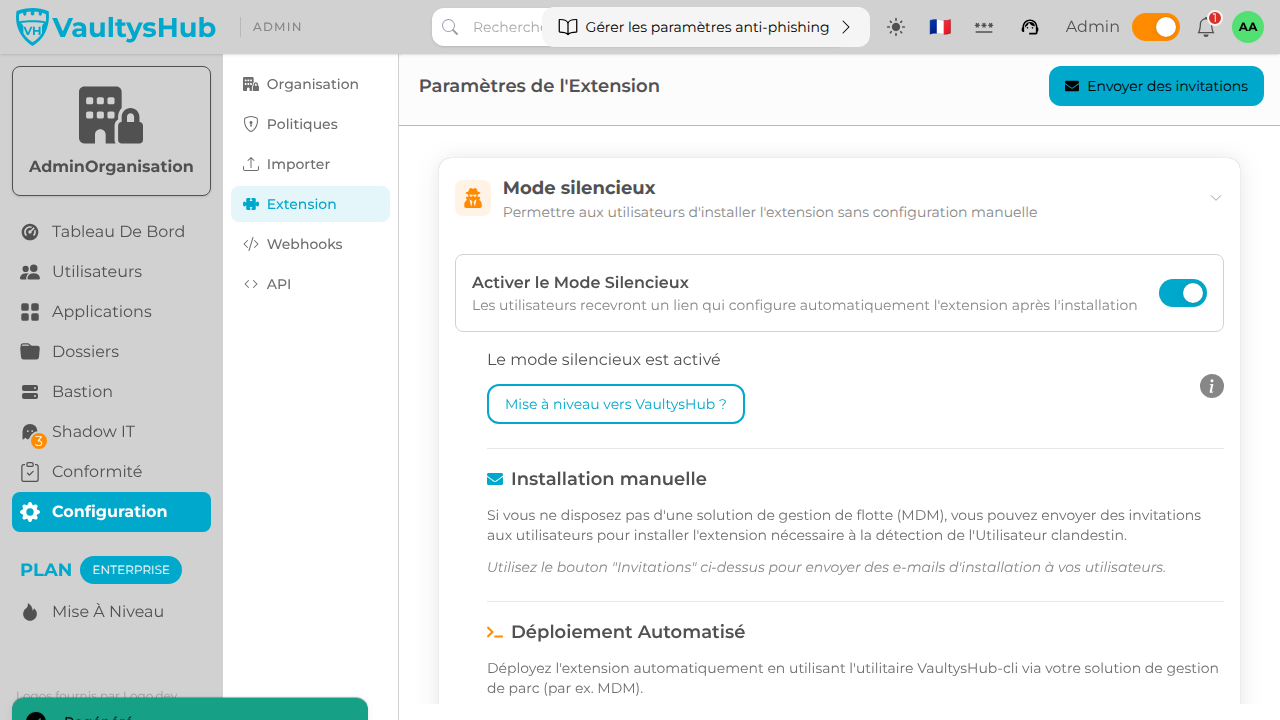Open Tableau De Bord in sidebar
Screen dimensions: 1280x720
click(111, 231)
